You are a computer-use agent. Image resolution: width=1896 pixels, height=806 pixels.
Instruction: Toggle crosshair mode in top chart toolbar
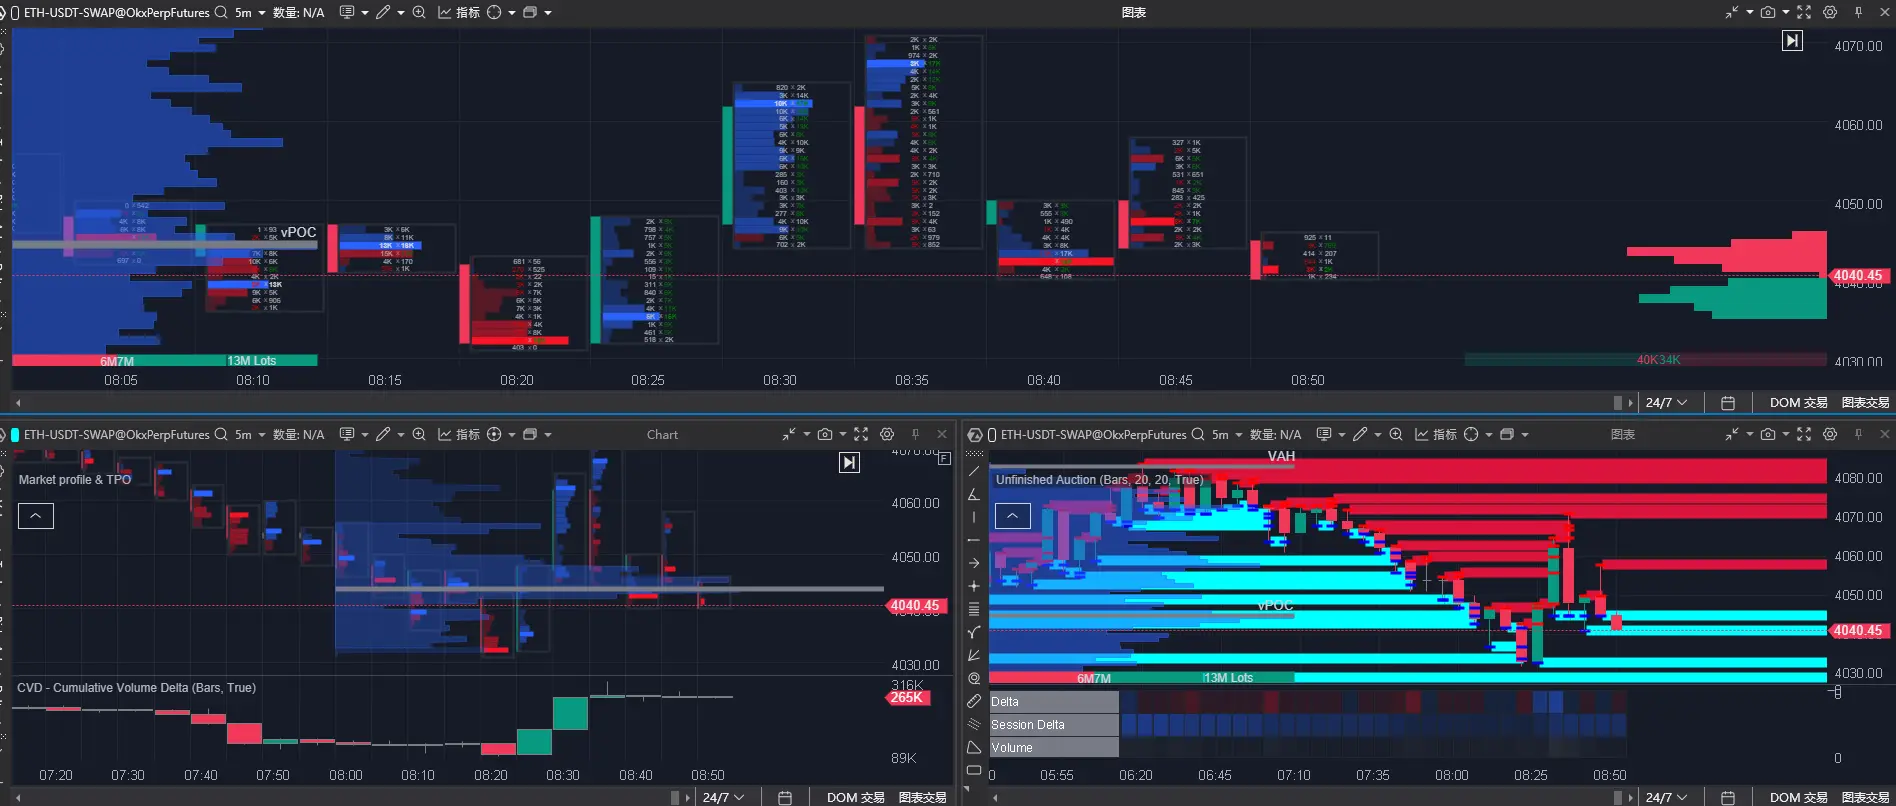point(494,13)
